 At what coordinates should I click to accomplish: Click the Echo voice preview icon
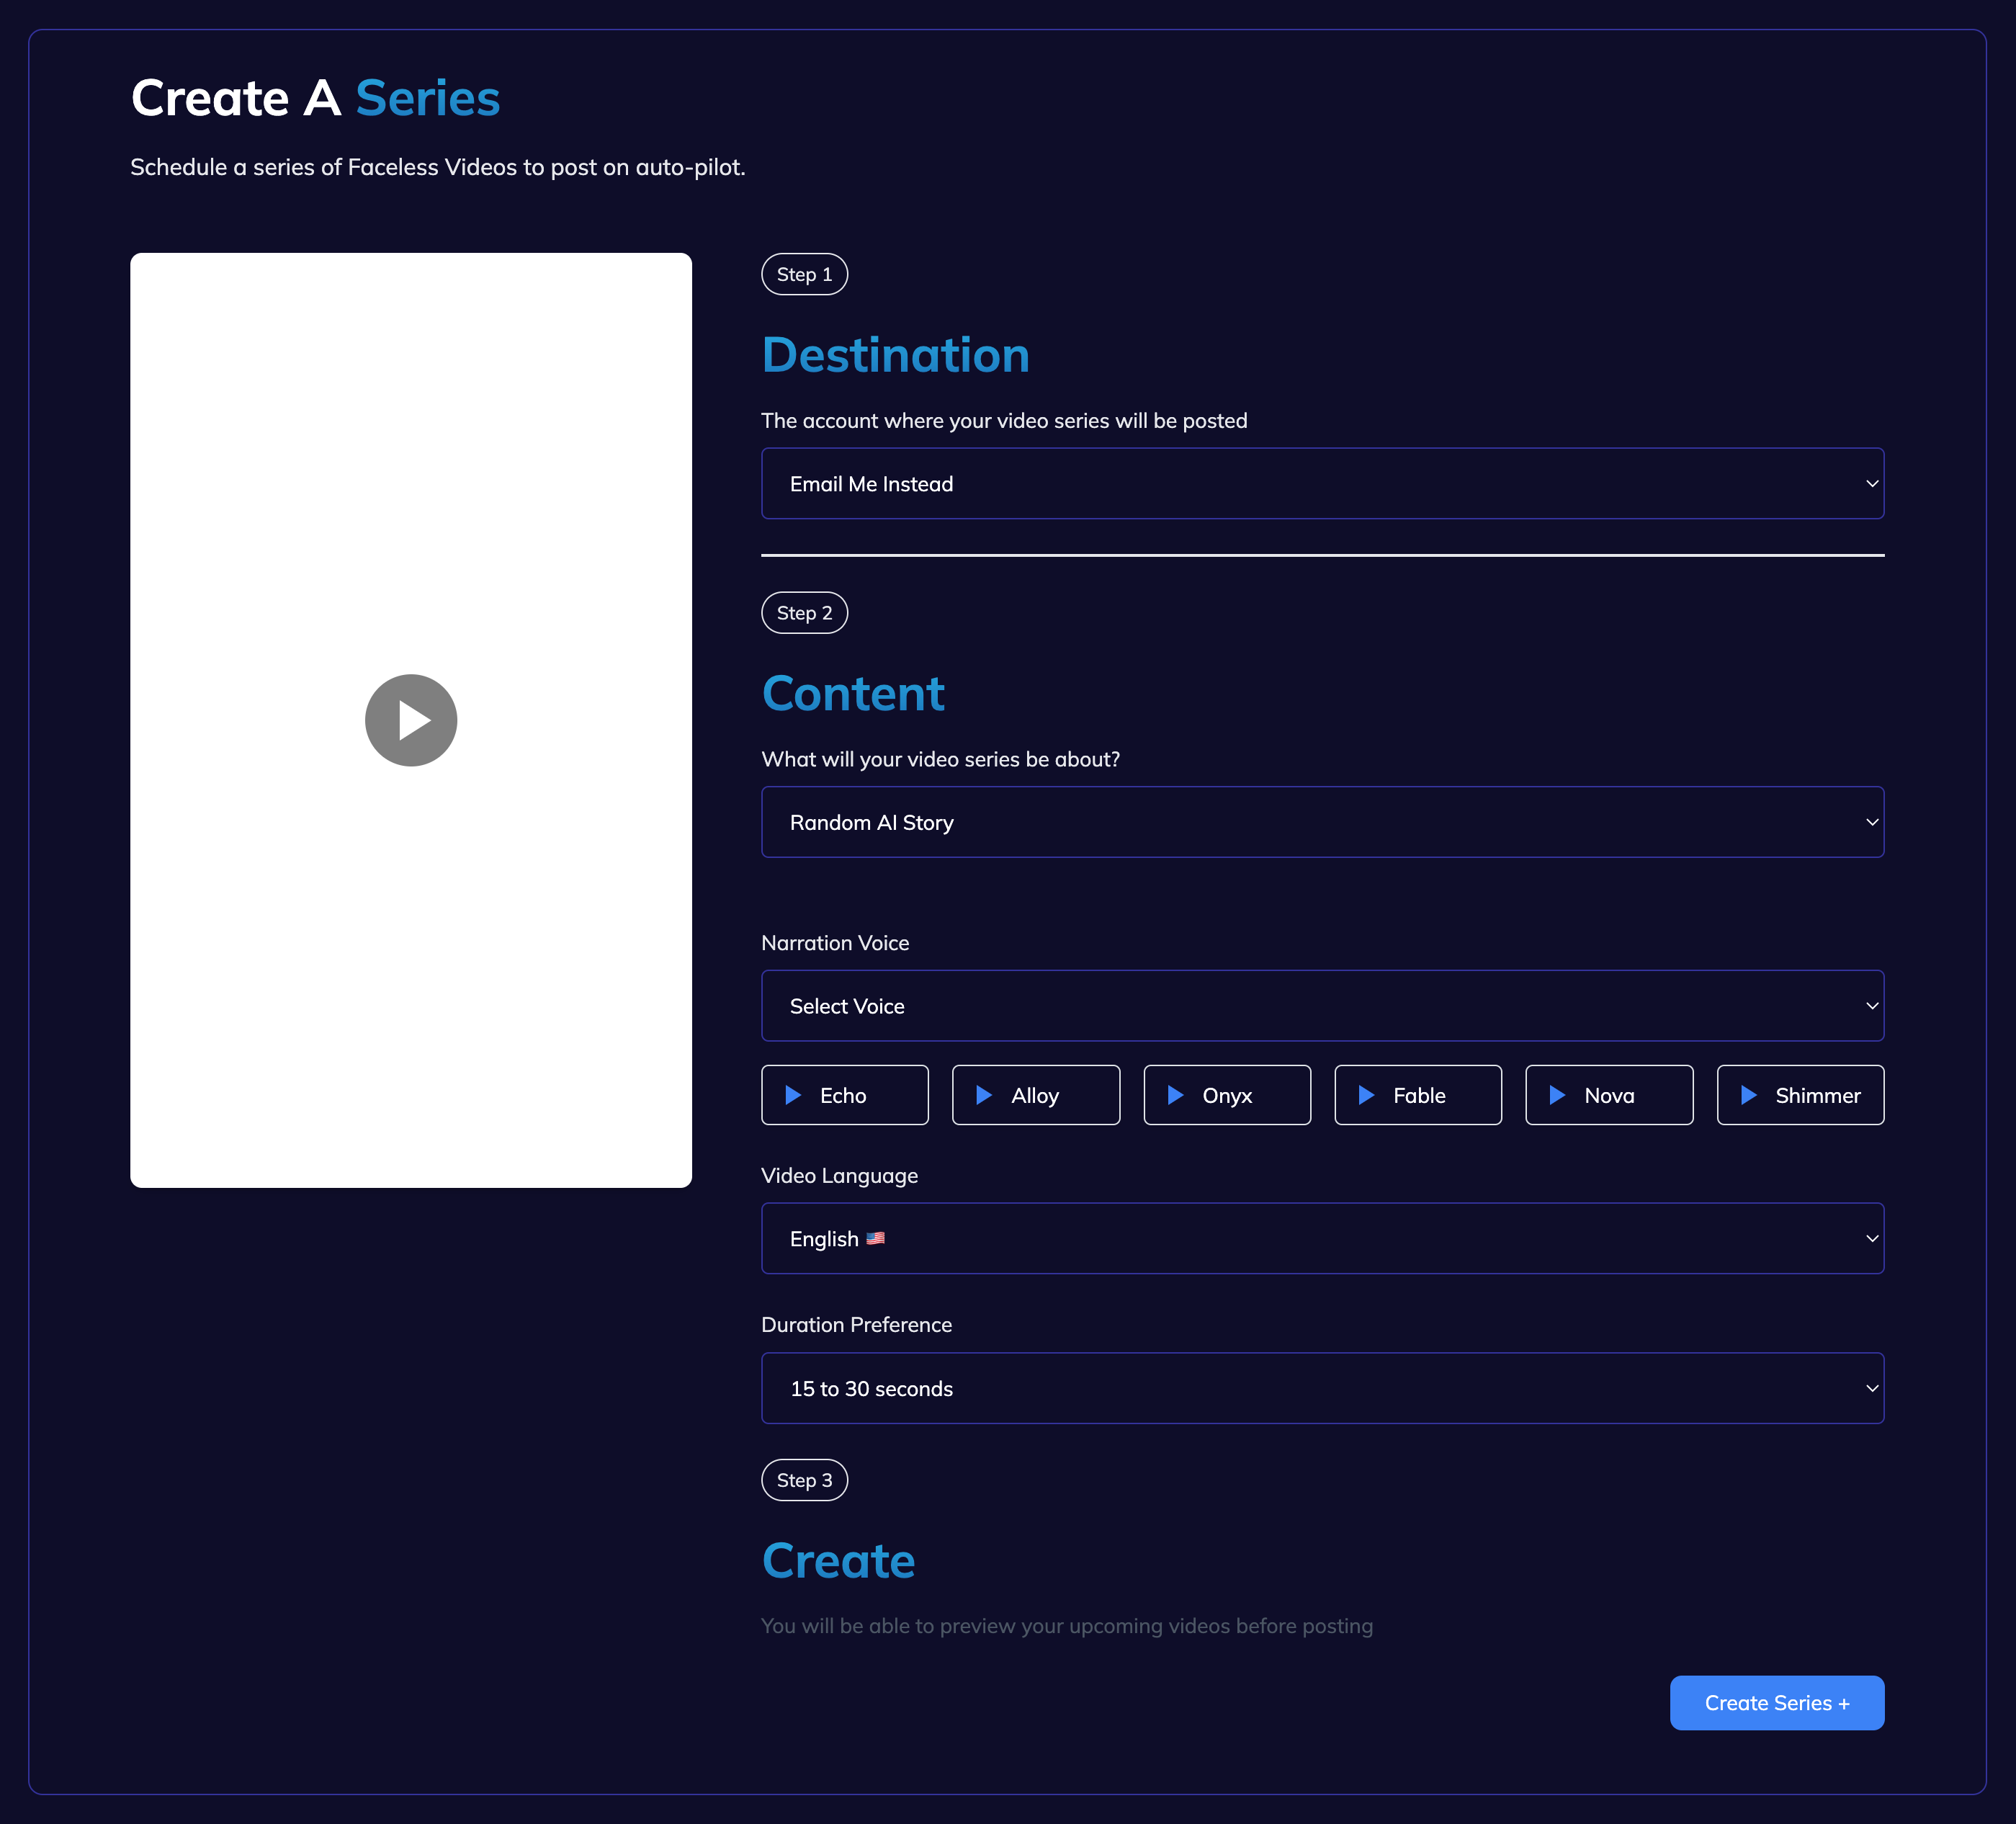point(795,1095)
